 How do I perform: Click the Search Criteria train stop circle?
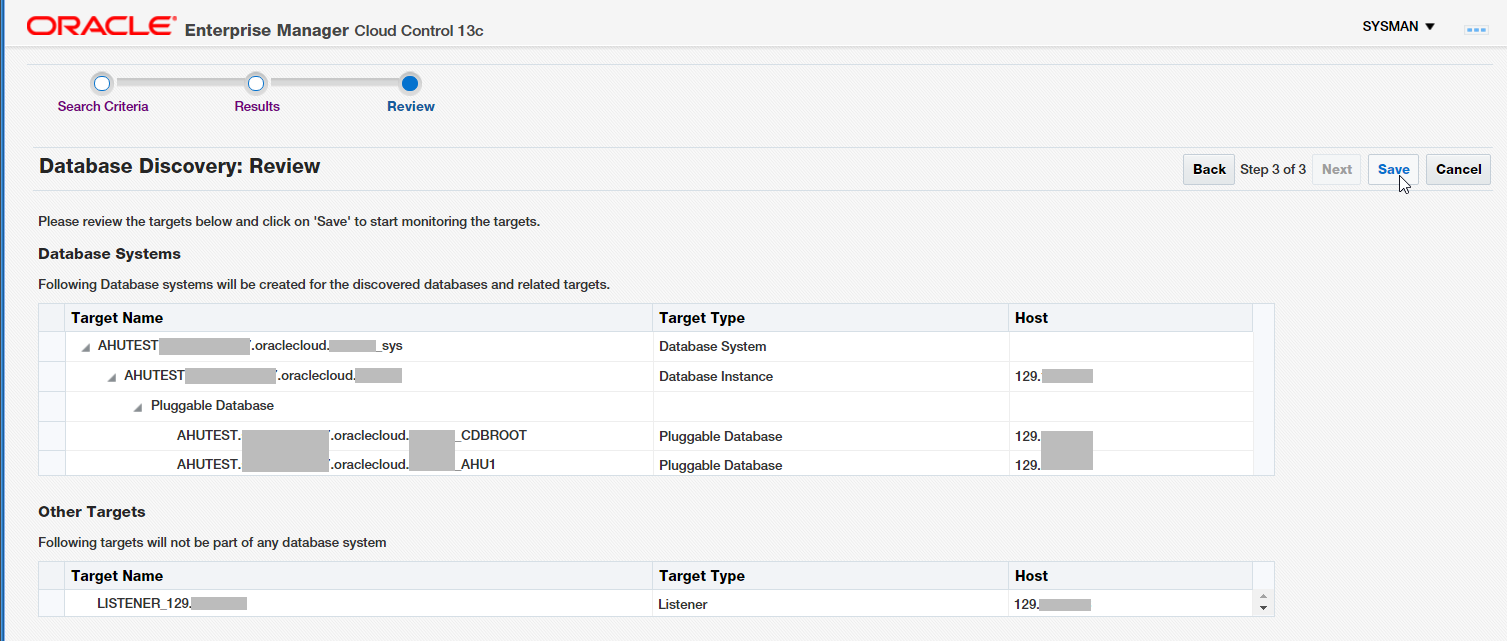(x=101, y=83)
